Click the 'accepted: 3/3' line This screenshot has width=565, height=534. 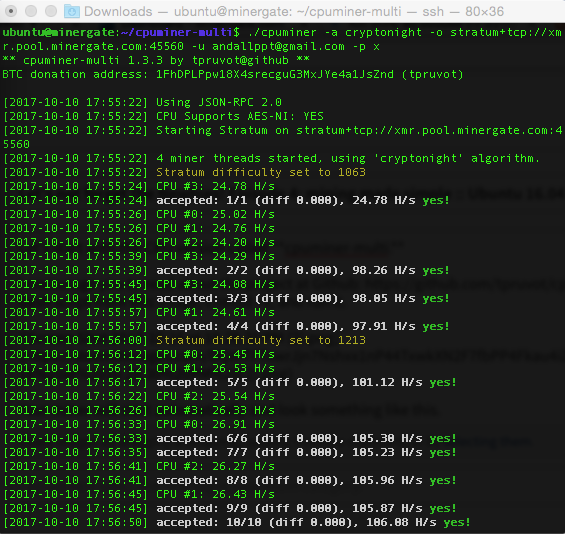click(x=226, y=299)
